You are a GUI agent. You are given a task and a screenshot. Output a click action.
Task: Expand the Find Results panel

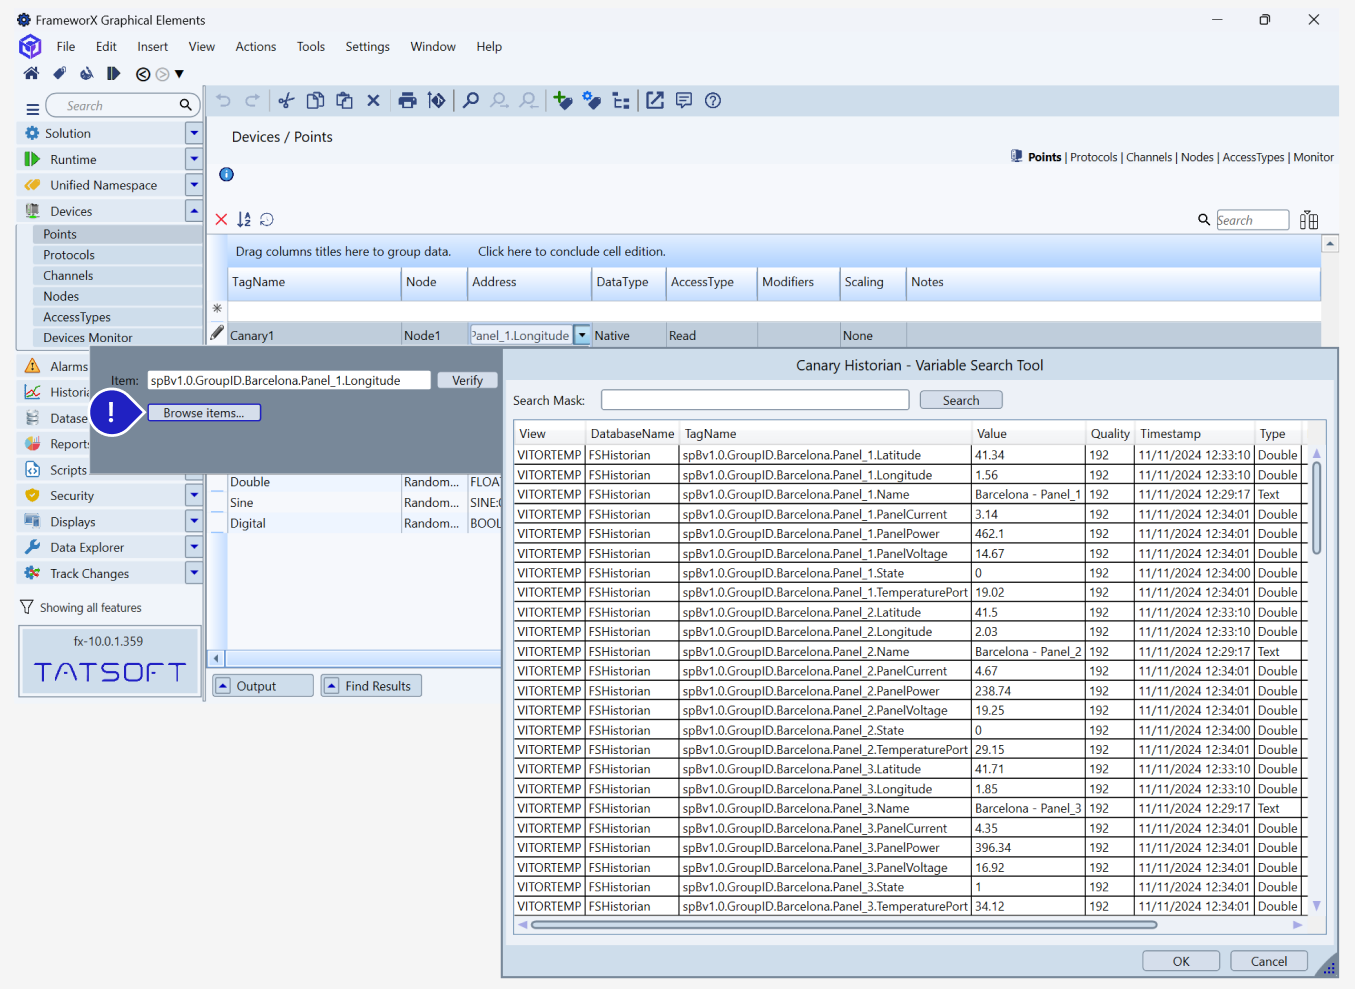(x=371, y=686)
